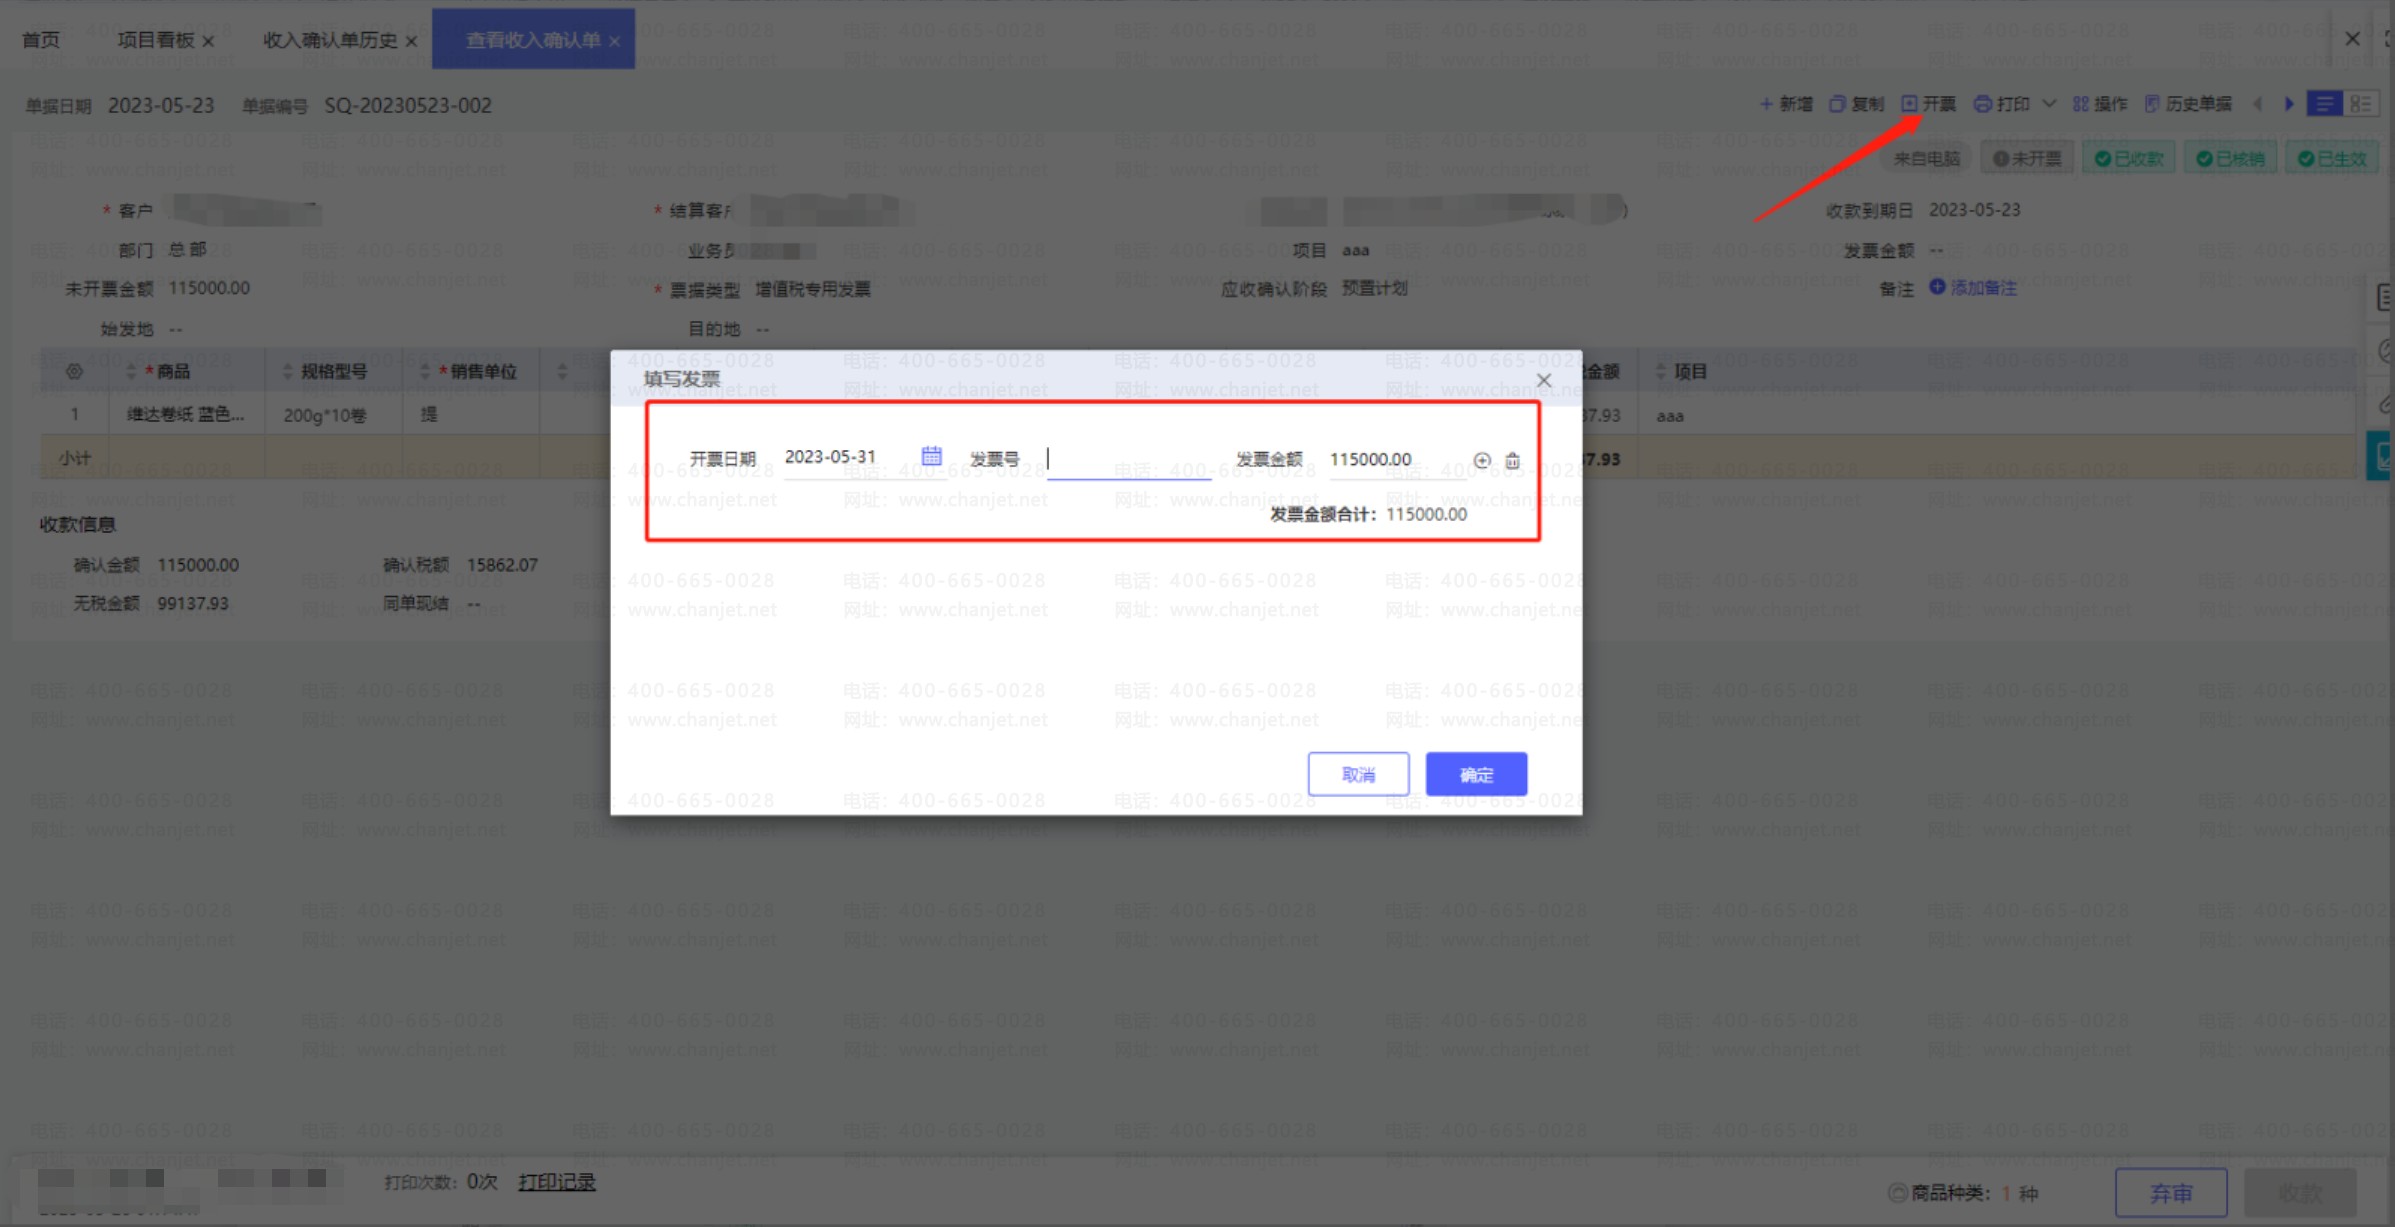Click the 历史单据 history documents icon
The width and height of the screenshot is (2395, 1227).
click(2151, 104)
